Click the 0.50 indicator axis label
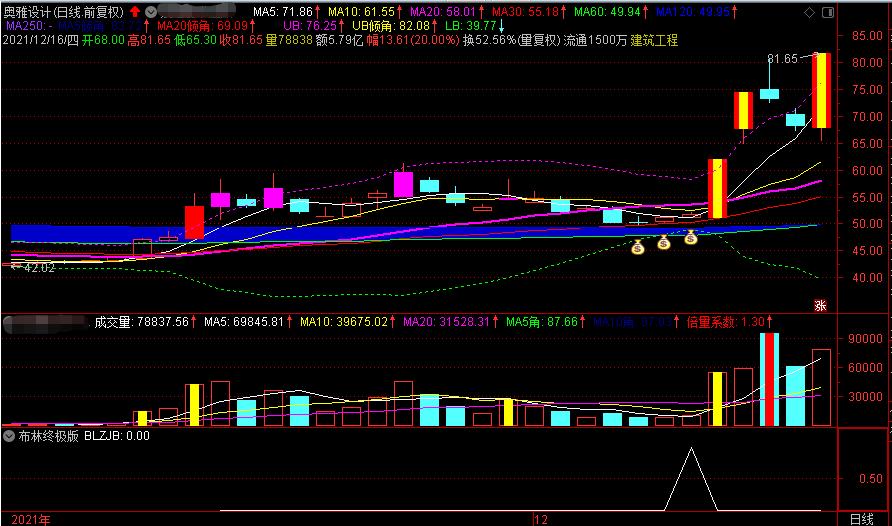 click(870, 479)
